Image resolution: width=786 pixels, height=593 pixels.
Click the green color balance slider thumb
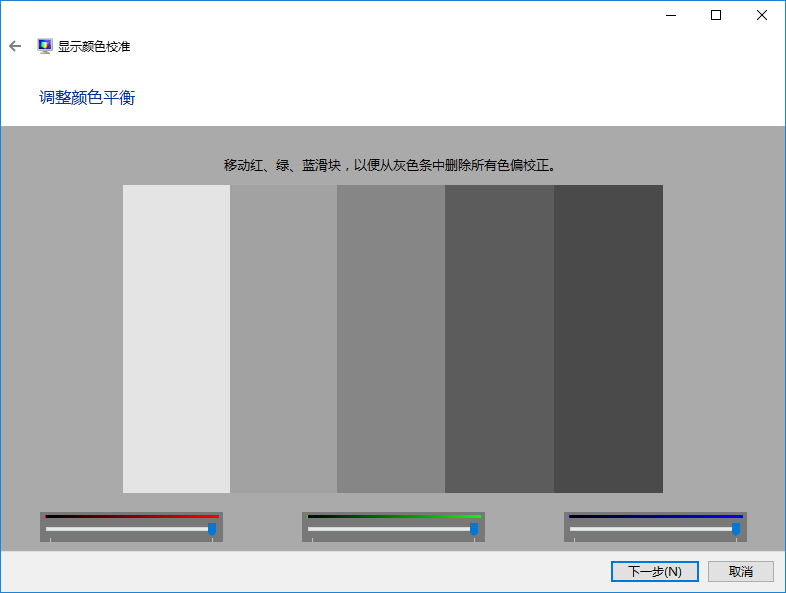[x=474, y=529]
